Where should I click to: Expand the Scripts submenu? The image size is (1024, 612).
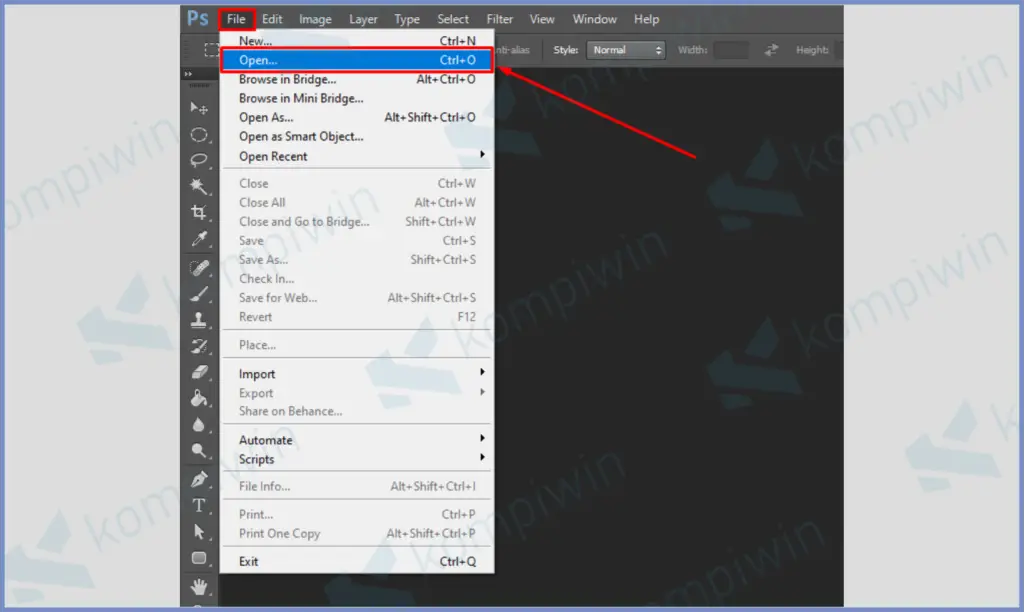(357, 459)
